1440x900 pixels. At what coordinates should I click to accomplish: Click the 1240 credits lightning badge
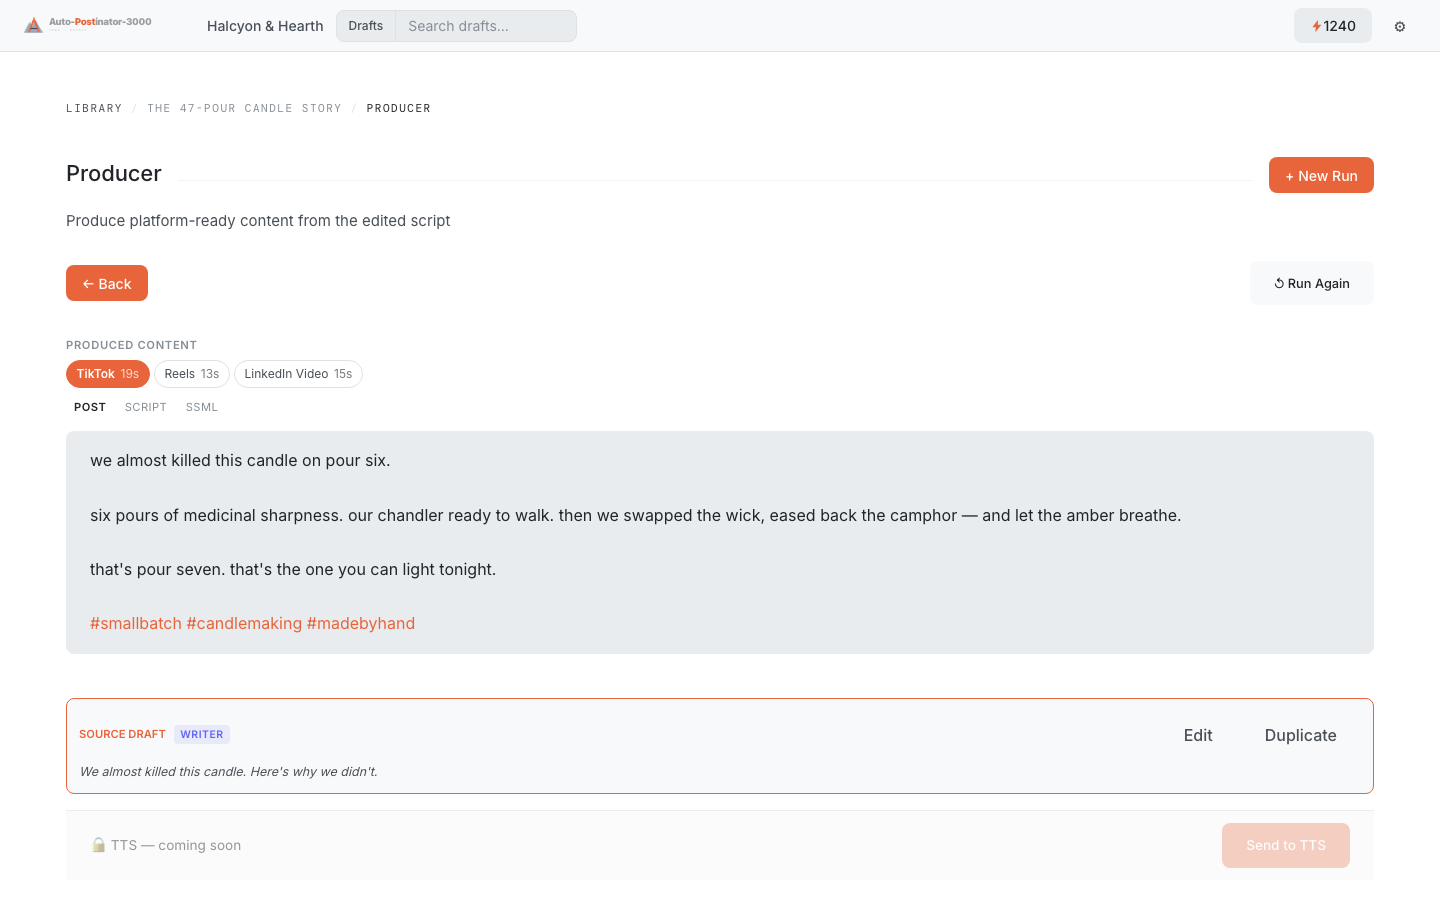(x=1333, y=26)
